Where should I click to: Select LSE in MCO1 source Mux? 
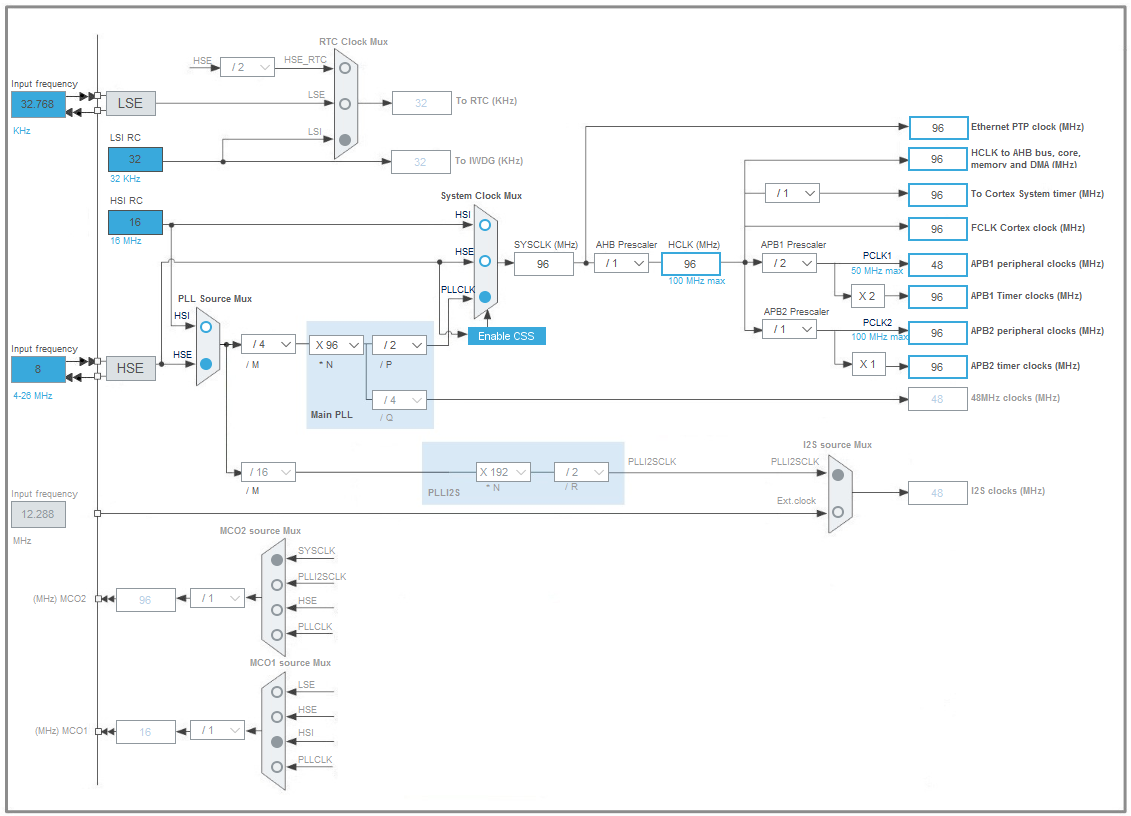click(276, 691)
